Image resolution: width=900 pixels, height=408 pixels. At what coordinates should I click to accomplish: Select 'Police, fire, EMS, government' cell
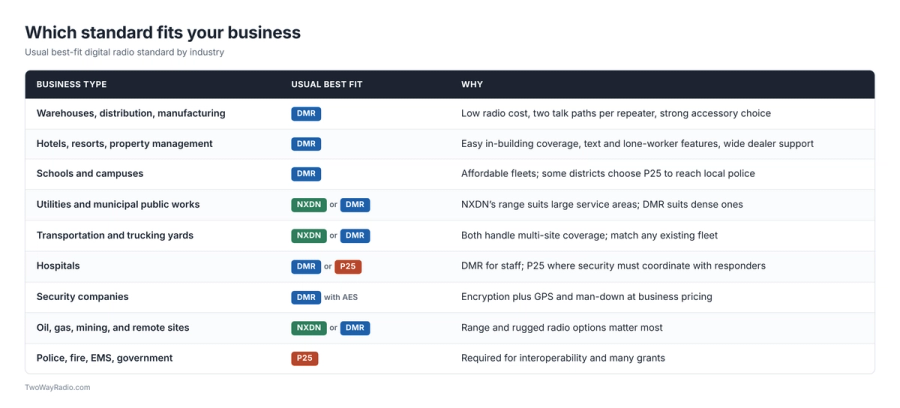[x=104, y=359]
